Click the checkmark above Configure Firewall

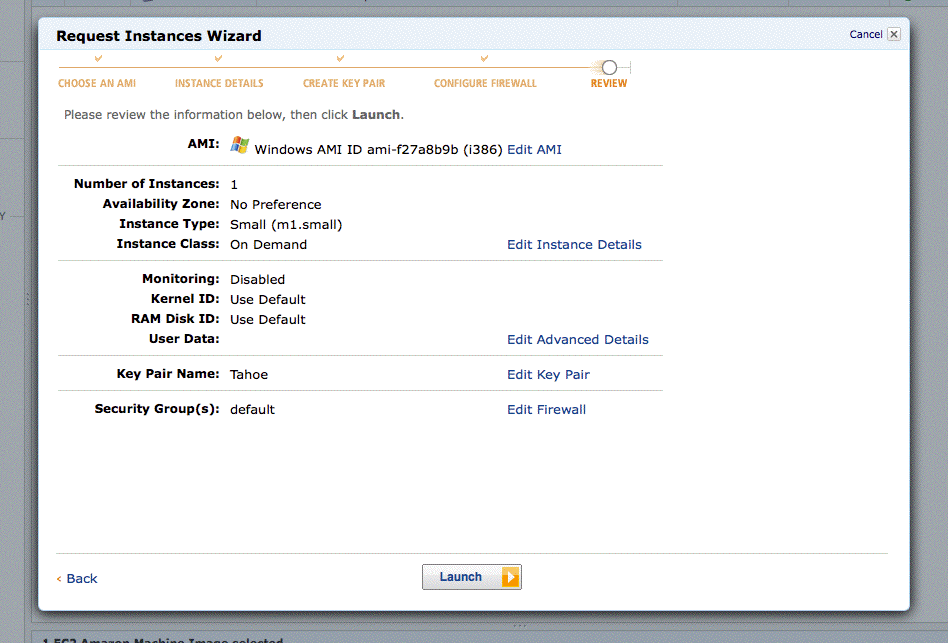point(484,60)
